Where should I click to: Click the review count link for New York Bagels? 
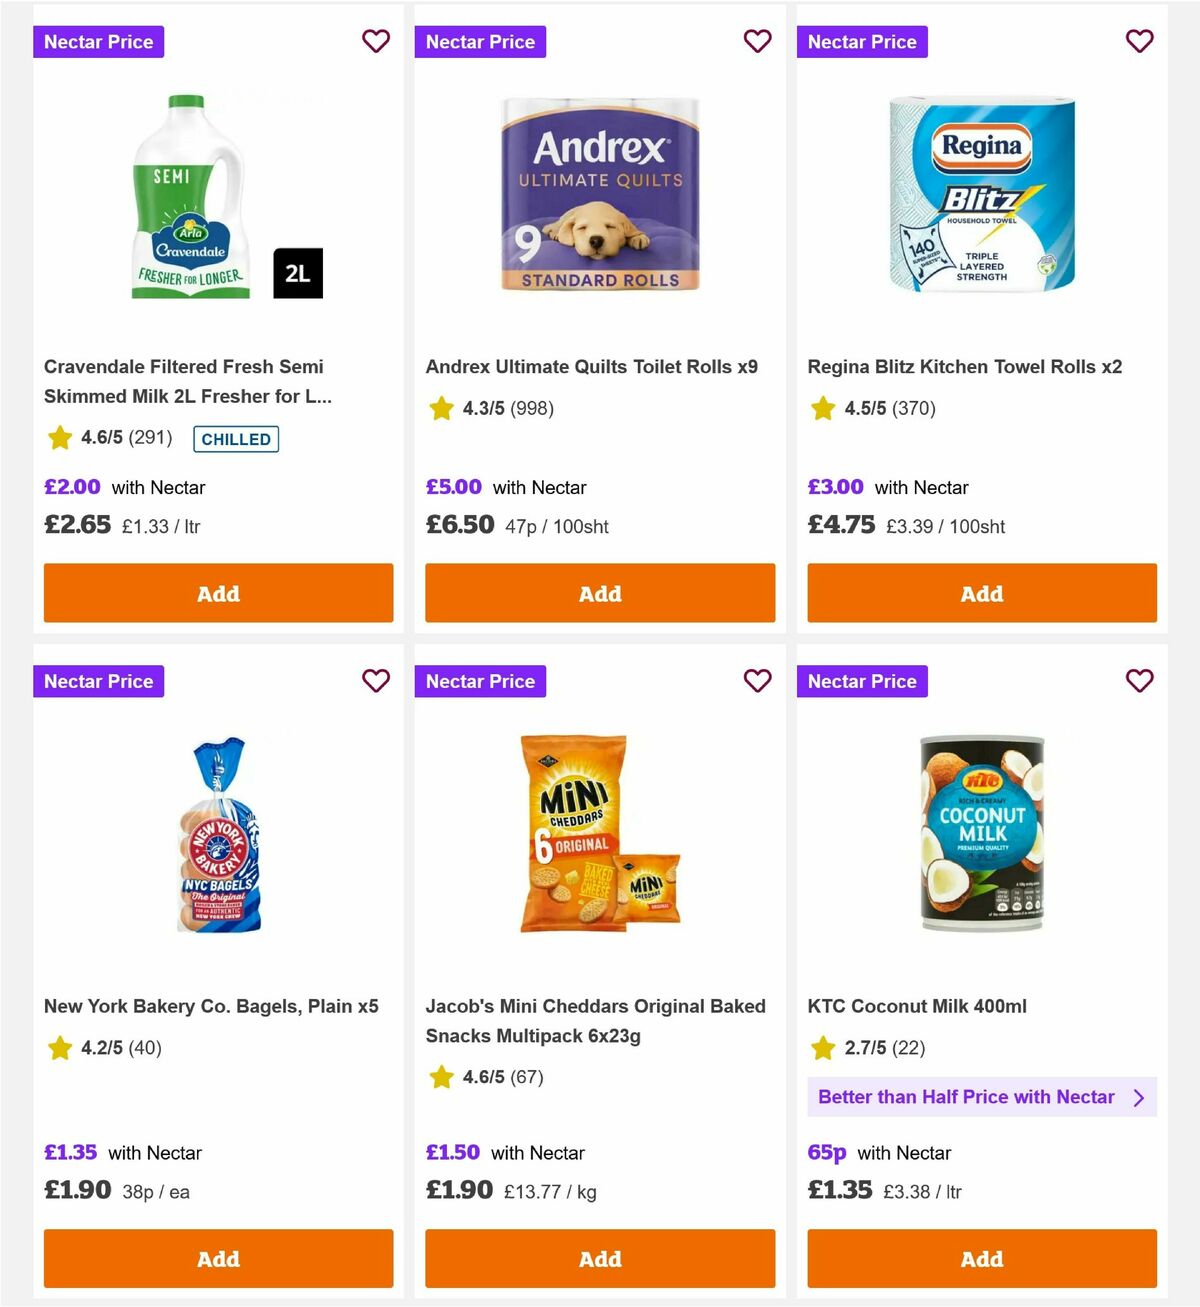[147, 1048]
